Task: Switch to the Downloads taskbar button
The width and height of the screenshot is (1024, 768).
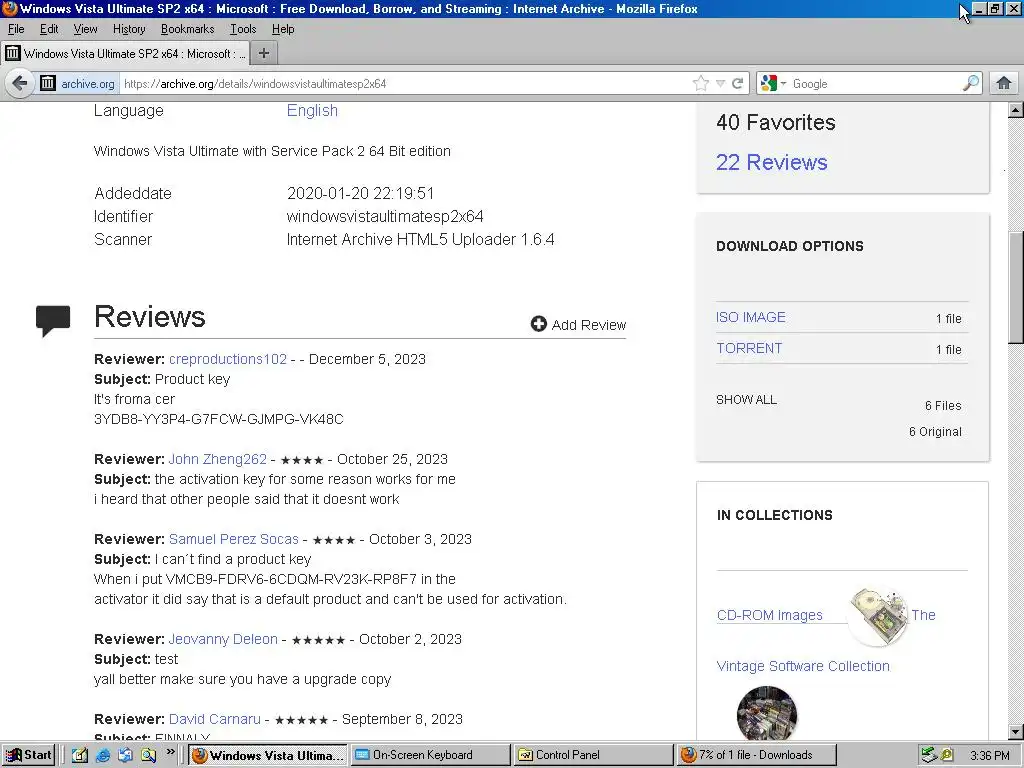Action: tap(756, 755)
